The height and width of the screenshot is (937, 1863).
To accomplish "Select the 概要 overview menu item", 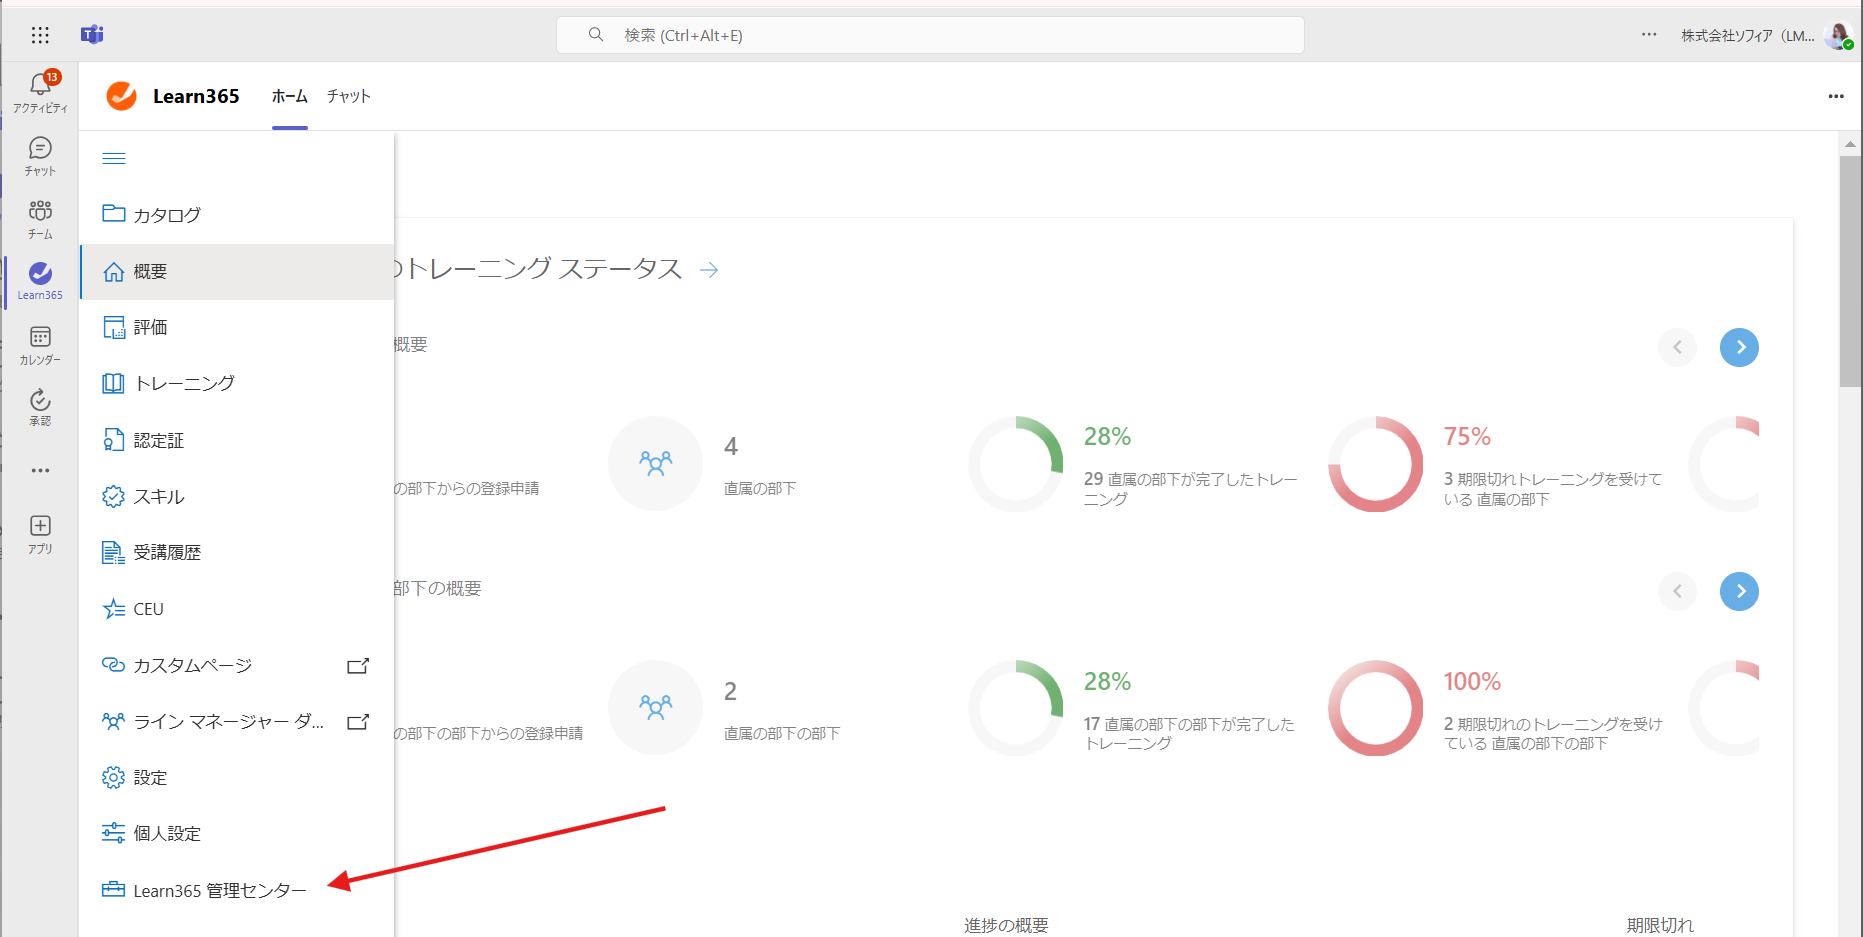I will click(237, 272).
